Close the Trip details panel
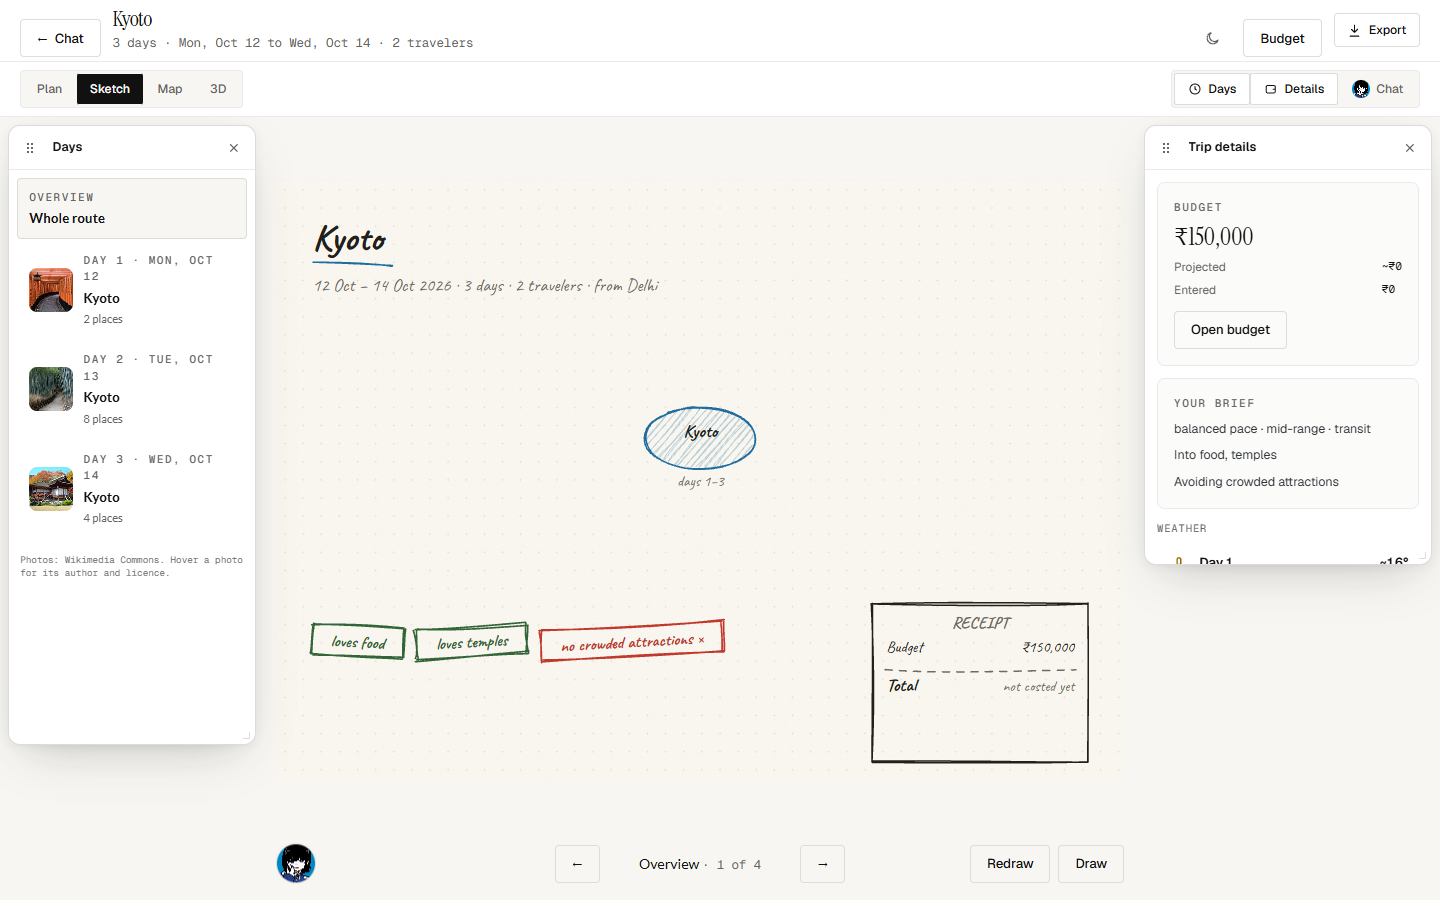The image size is (1440, 900). coord(1410,148)
